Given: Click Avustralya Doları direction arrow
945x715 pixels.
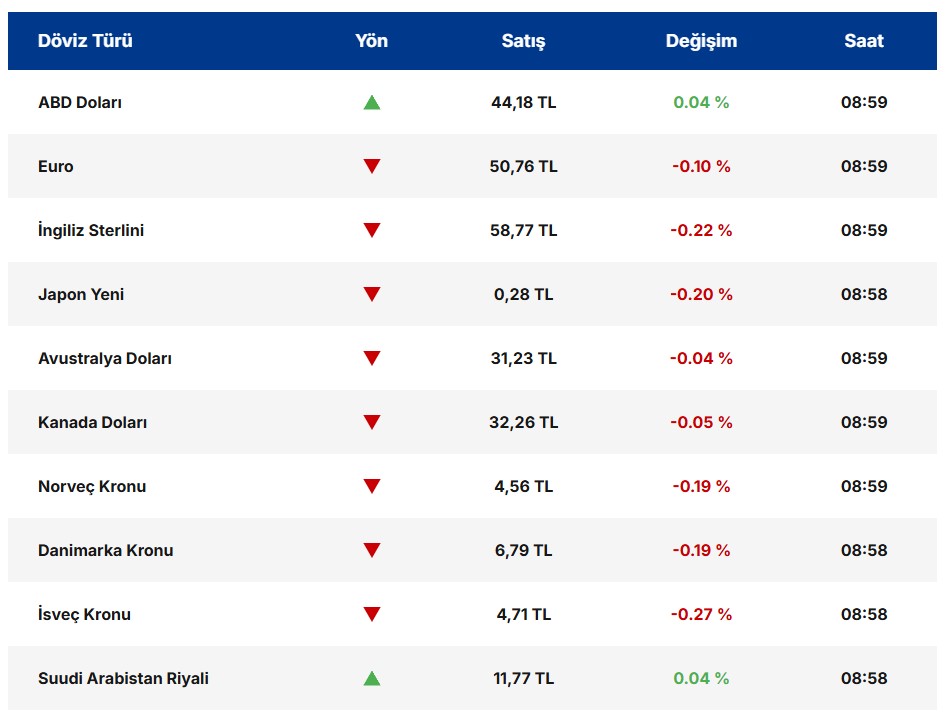Looking at the screenshot, I should (x=372, y=358).
